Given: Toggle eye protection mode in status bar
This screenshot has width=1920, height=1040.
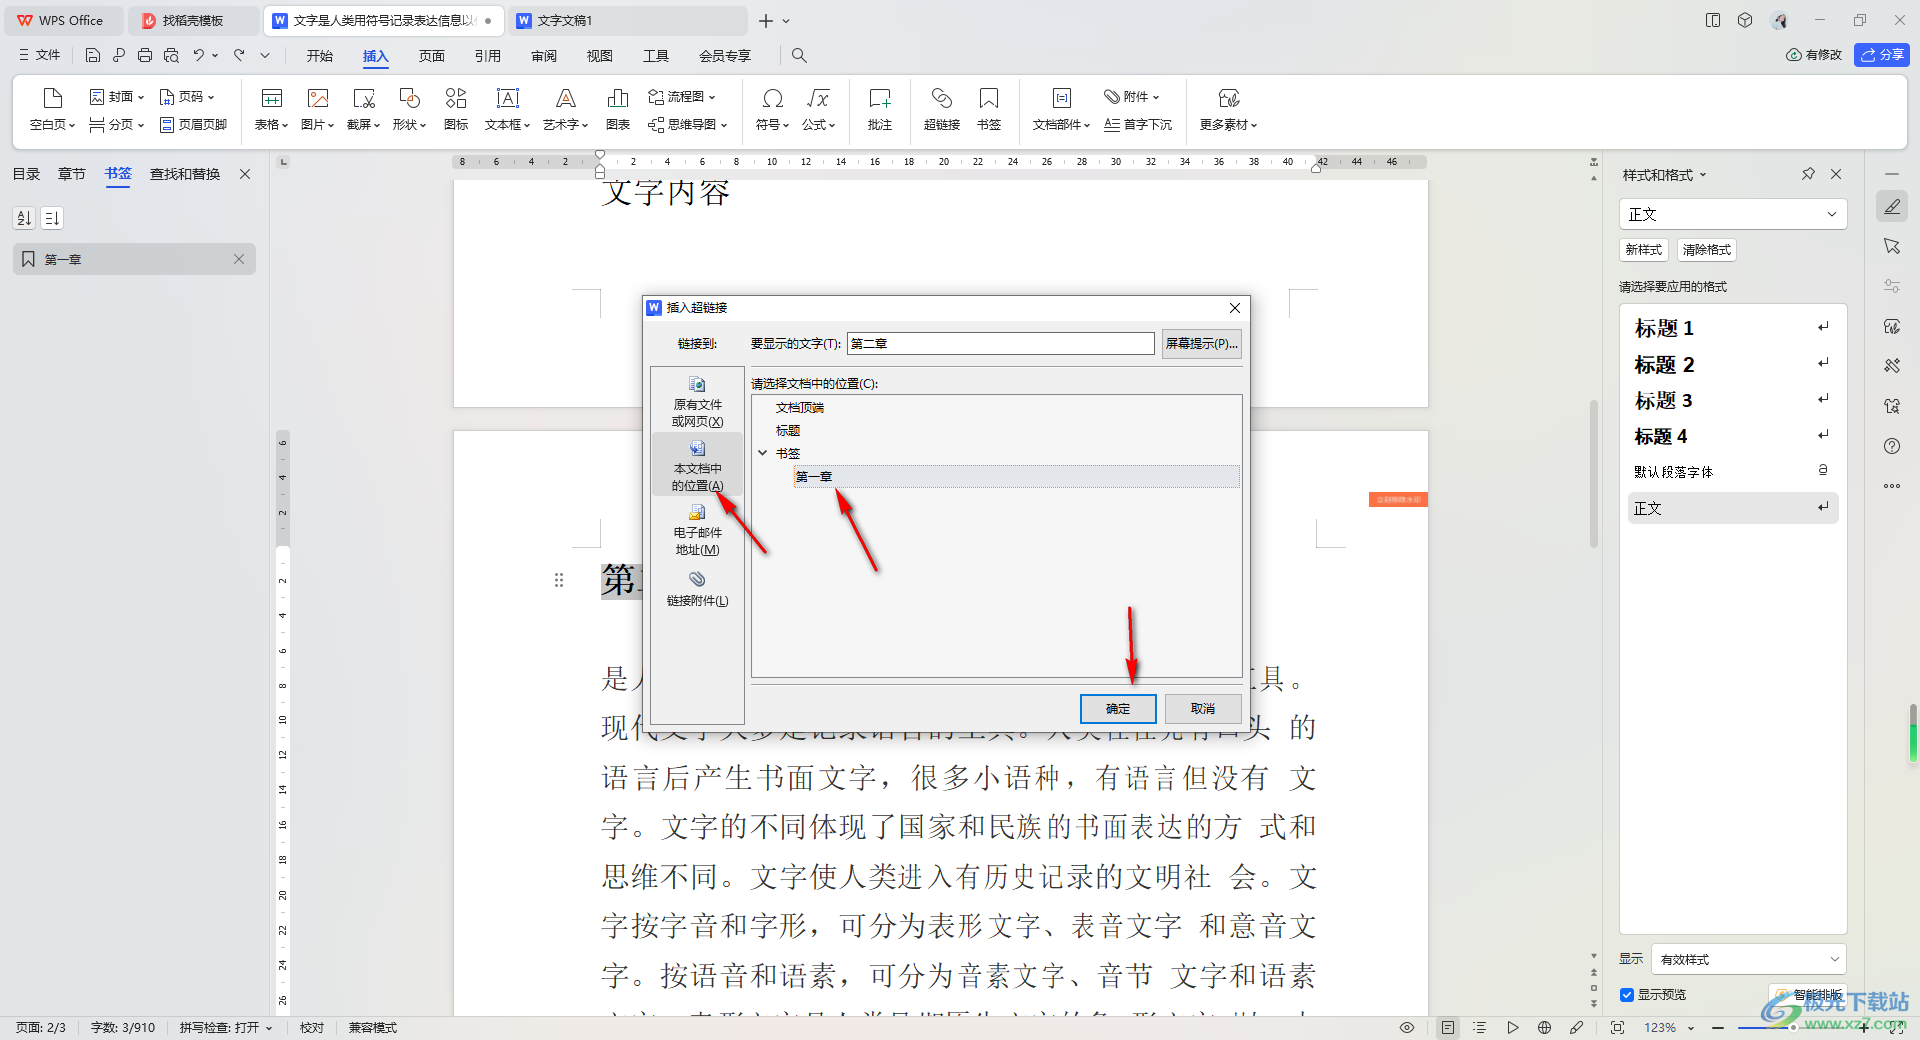Looking at the screenshot, I should 1407,1027.
